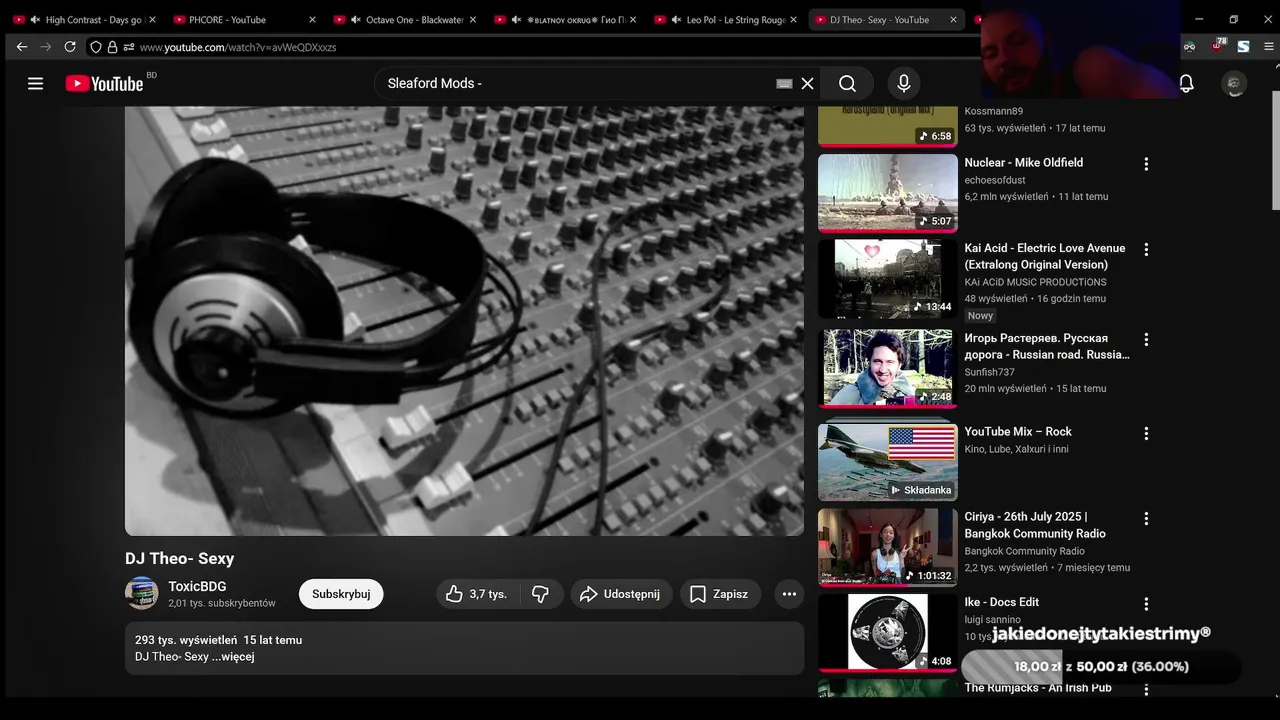1280x720 pixels.
Task: Open the ToxicBDG channel avatar
Action: [x=142, y=593]
